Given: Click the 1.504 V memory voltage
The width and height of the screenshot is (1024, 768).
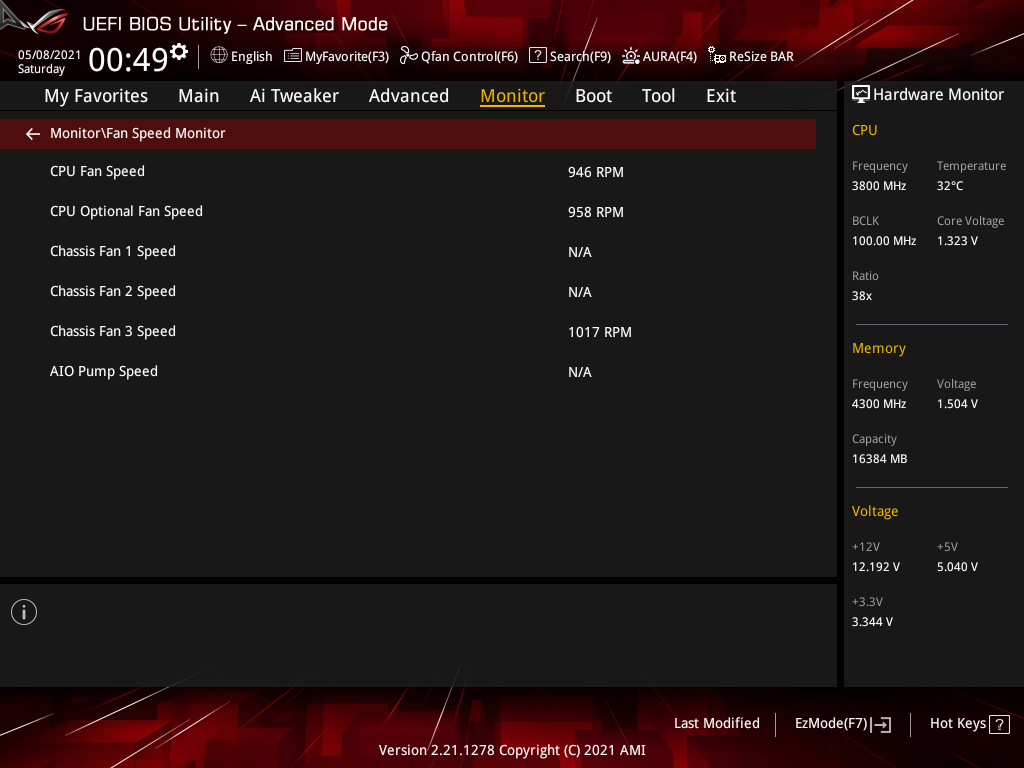Looking at the screenshot, I should point(957,404).
